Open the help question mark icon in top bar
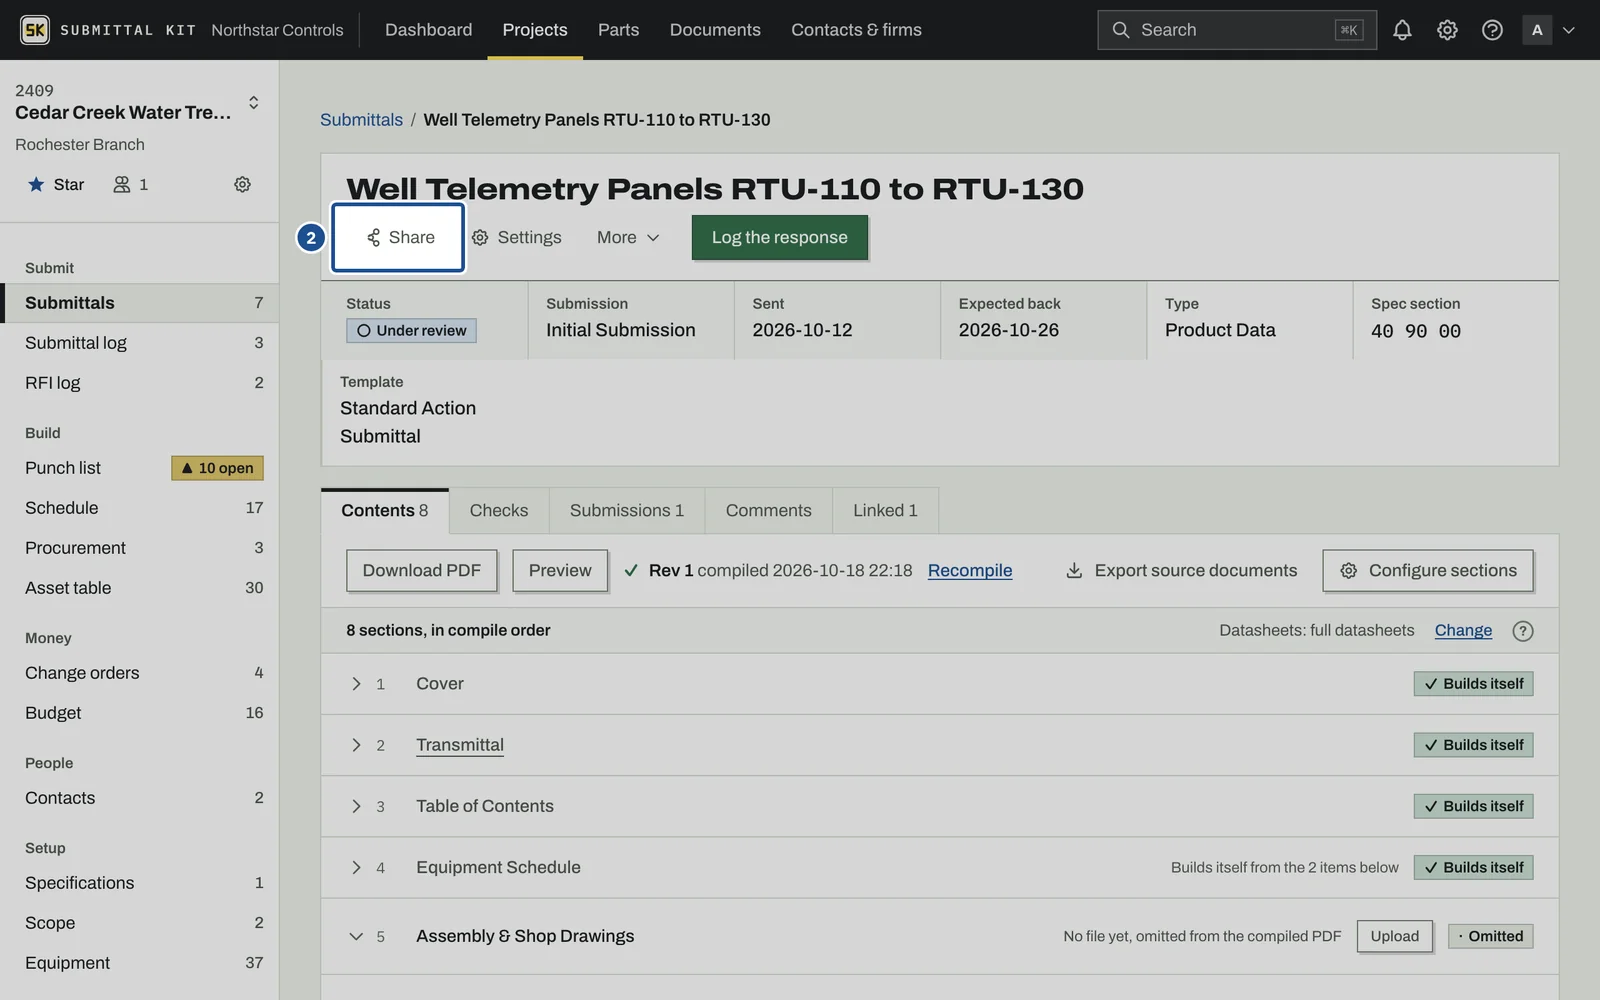Image resolution: width=1600 pixels, height=1000 pixels. [1492, 30]
